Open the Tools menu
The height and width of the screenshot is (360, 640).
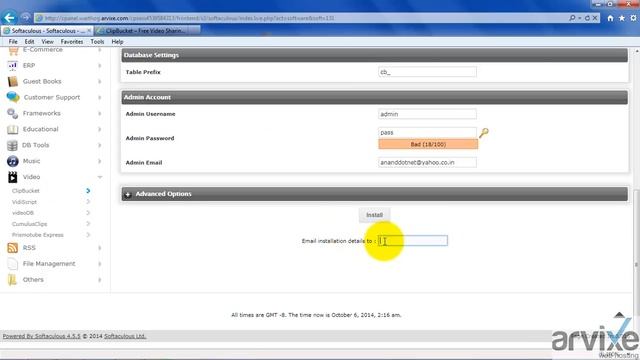coord(97,42)
